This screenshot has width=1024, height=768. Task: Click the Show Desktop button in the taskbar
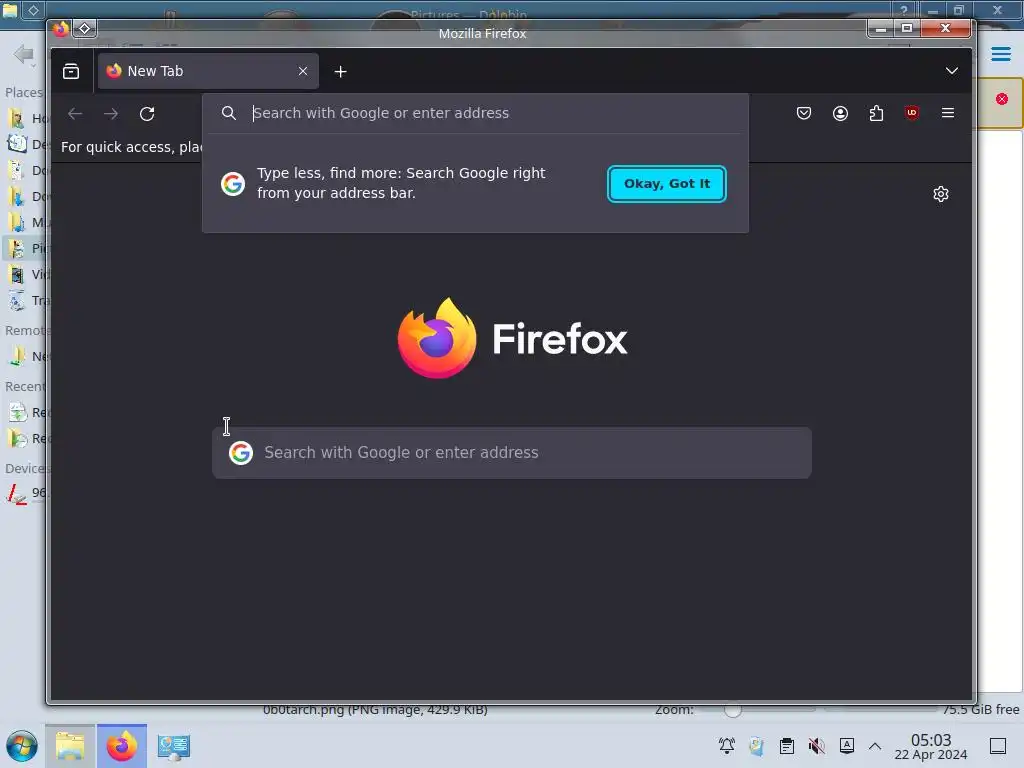point(997,746)
